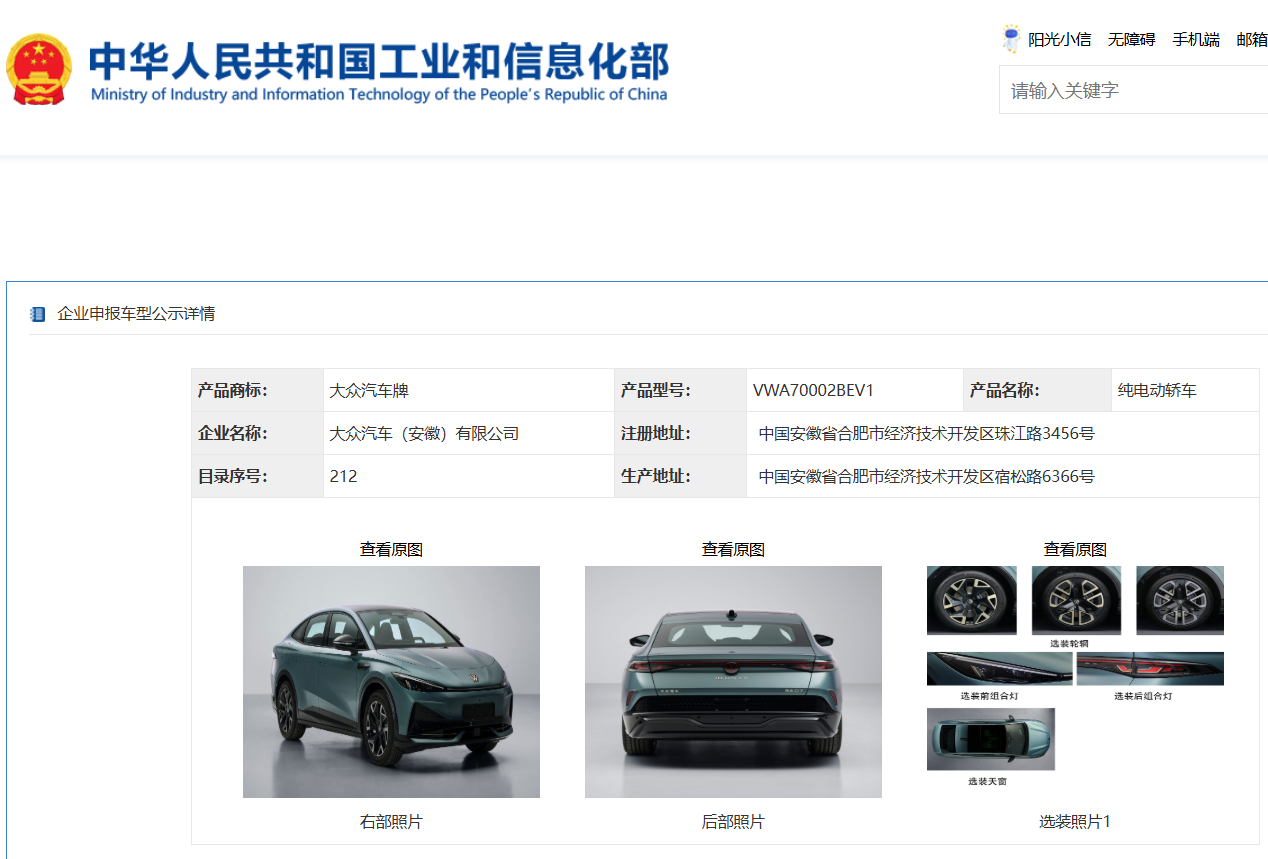Open the 无障碍 accessibility link
Viewport: 1268px width, 859px height.
[1131, 40]
